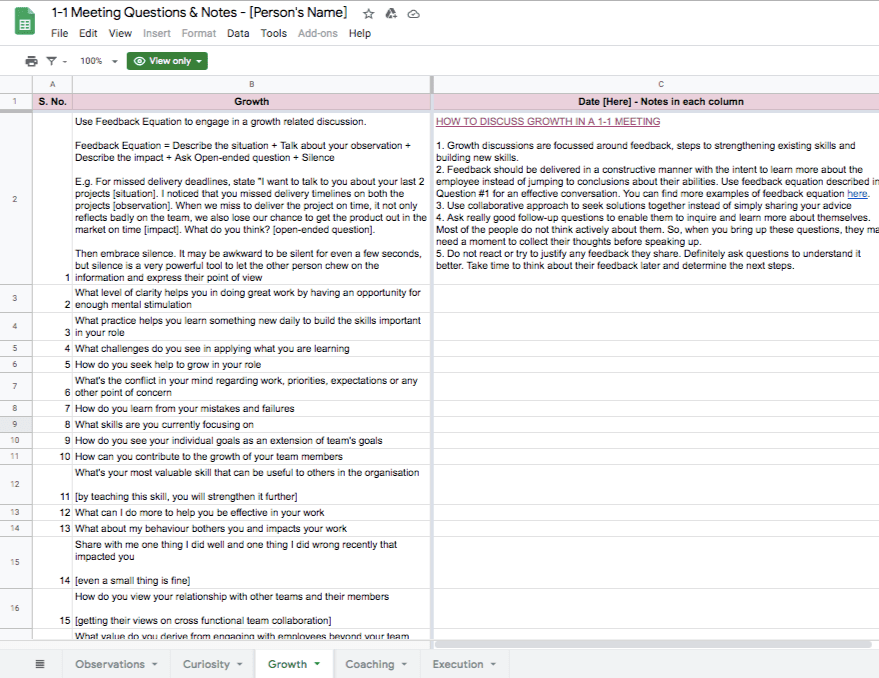Open the View only mode dropdown
Viewport: 879px width, 678px height.
tap(167, 61)
